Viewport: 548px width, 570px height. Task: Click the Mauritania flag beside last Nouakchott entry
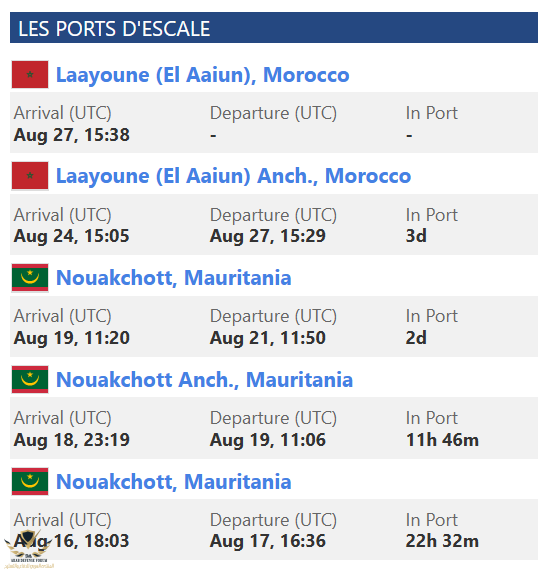pyautogui.click(x=30, y=482)
